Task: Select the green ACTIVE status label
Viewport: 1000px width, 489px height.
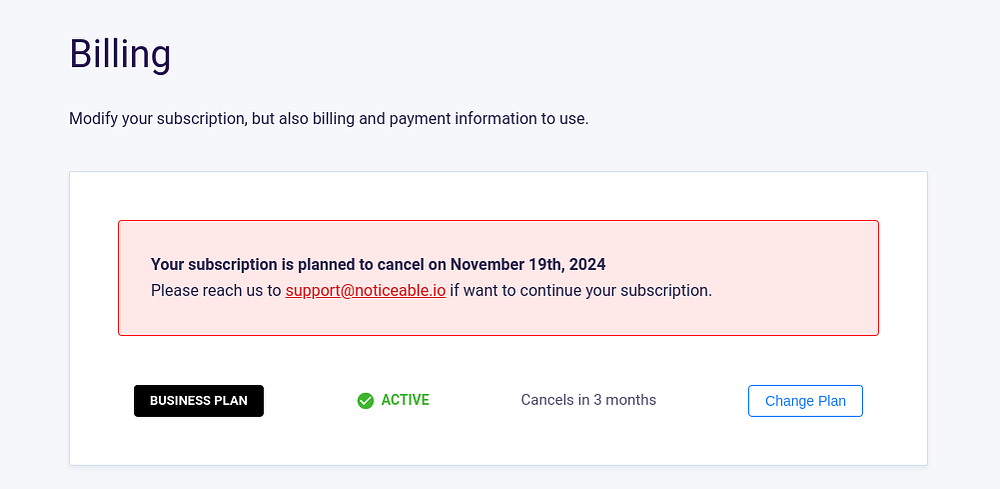Action: pyautogui.click(x=405, y=400)
